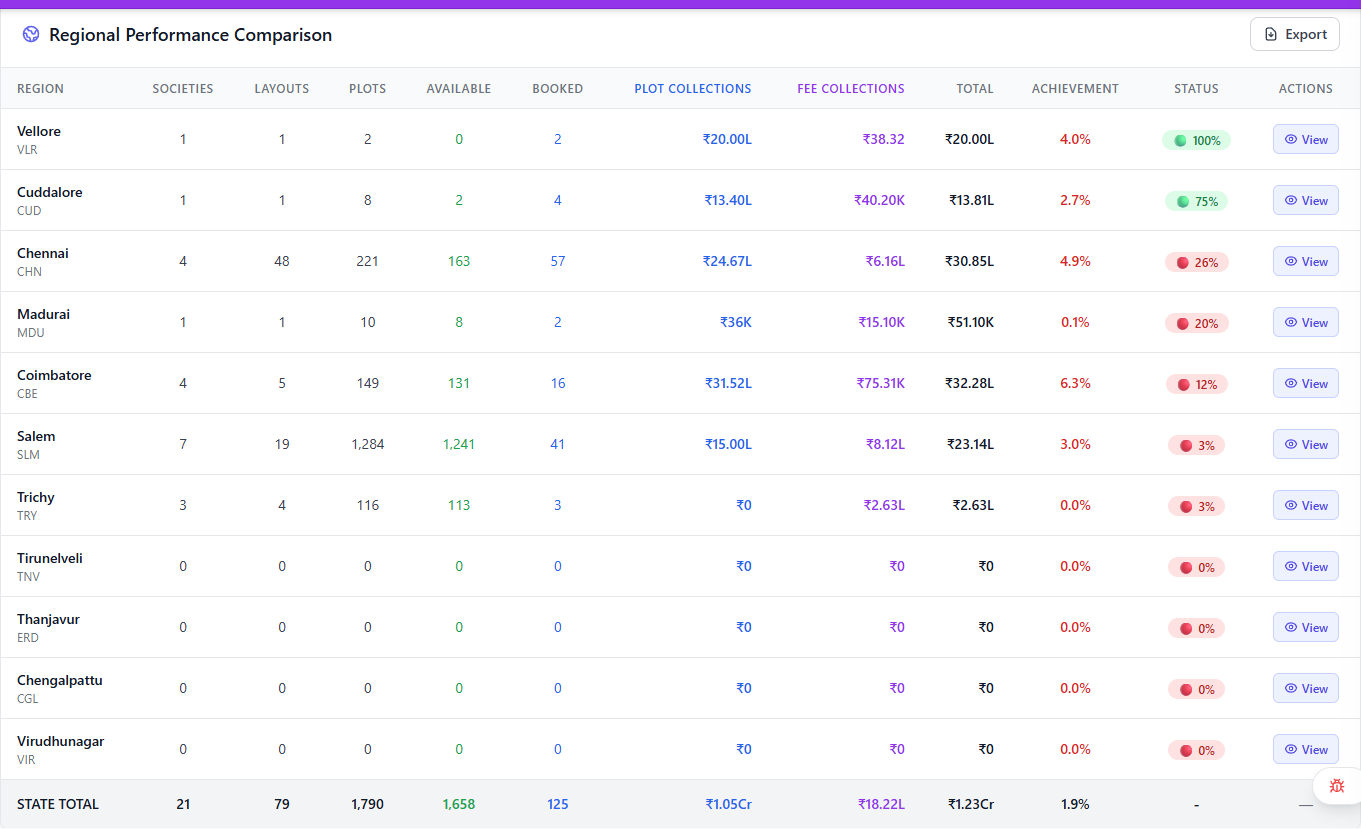Open View for Coimbatore
The height and width of the screenshot is (829, 1361).
1305,384
